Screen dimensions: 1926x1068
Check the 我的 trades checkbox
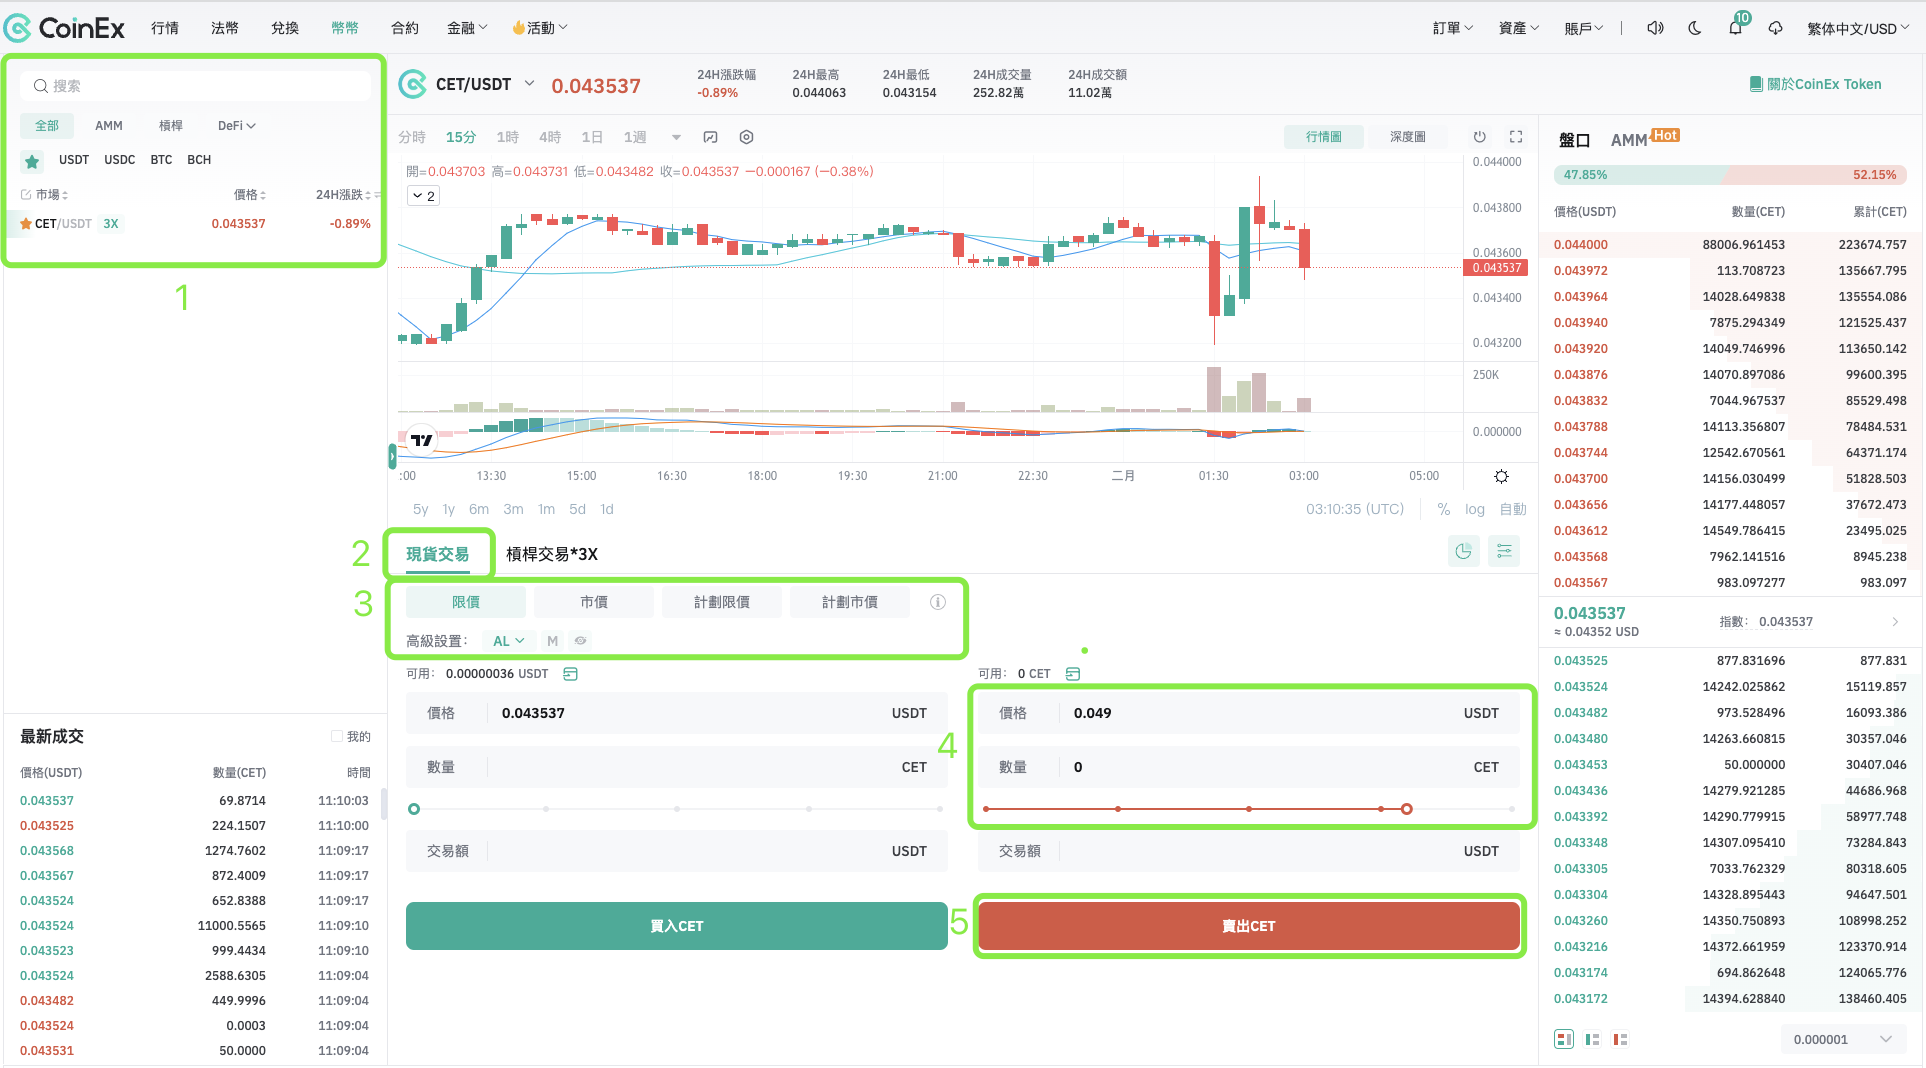[x=337, y=737]
